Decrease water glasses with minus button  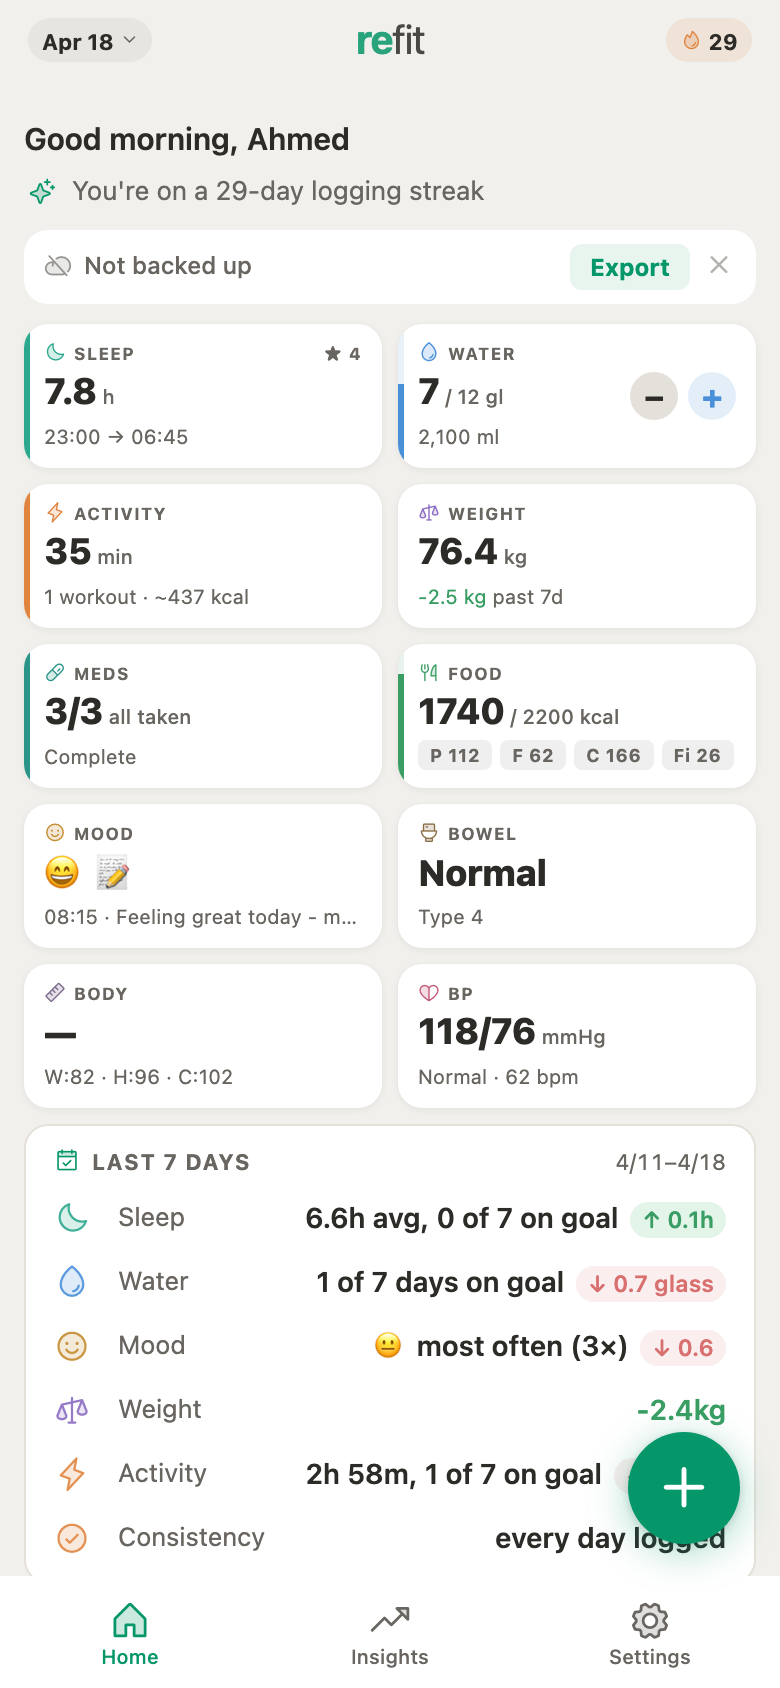click(654, 397)
